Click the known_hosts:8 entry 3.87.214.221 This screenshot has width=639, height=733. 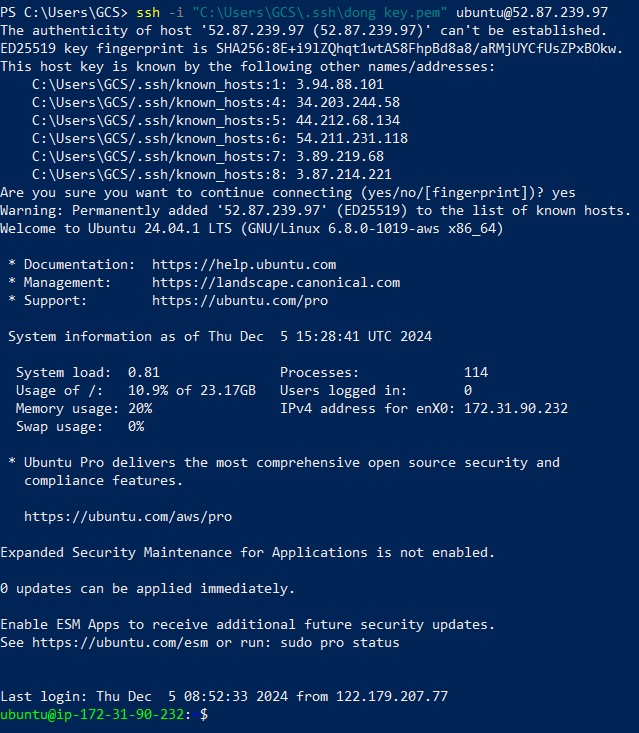(x=344, y=174)
